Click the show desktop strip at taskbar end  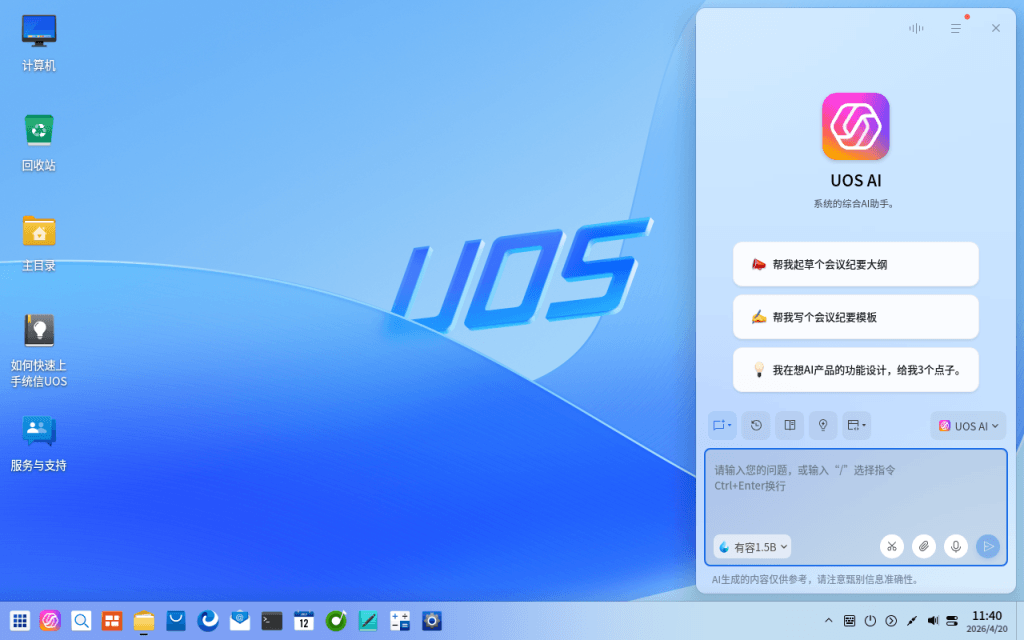tap(1019, 620)
